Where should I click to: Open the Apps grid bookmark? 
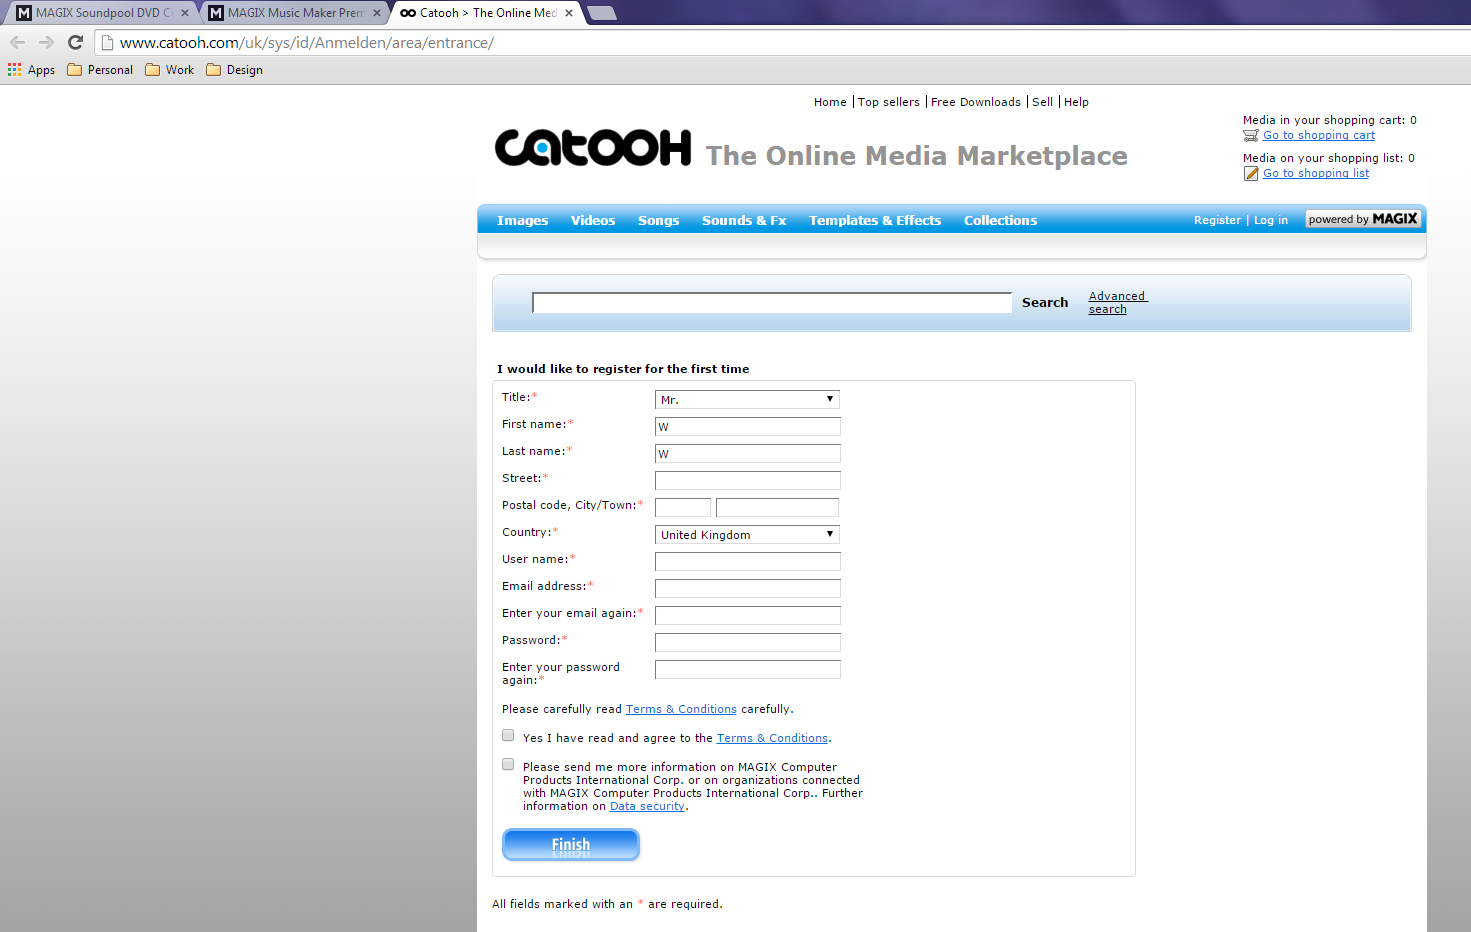(31, 70)
